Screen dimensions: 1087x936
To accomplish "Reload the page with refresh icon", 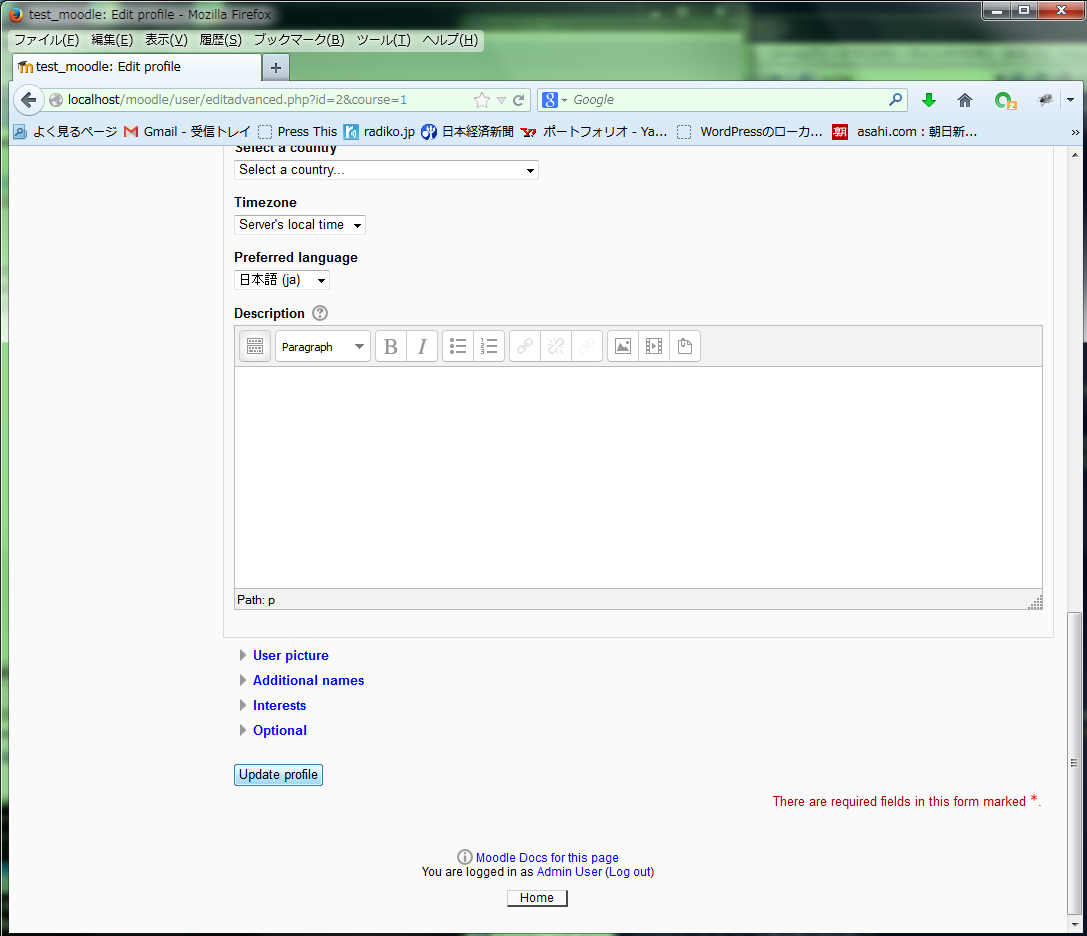I will pyautogui.click(x=519, y=100).
